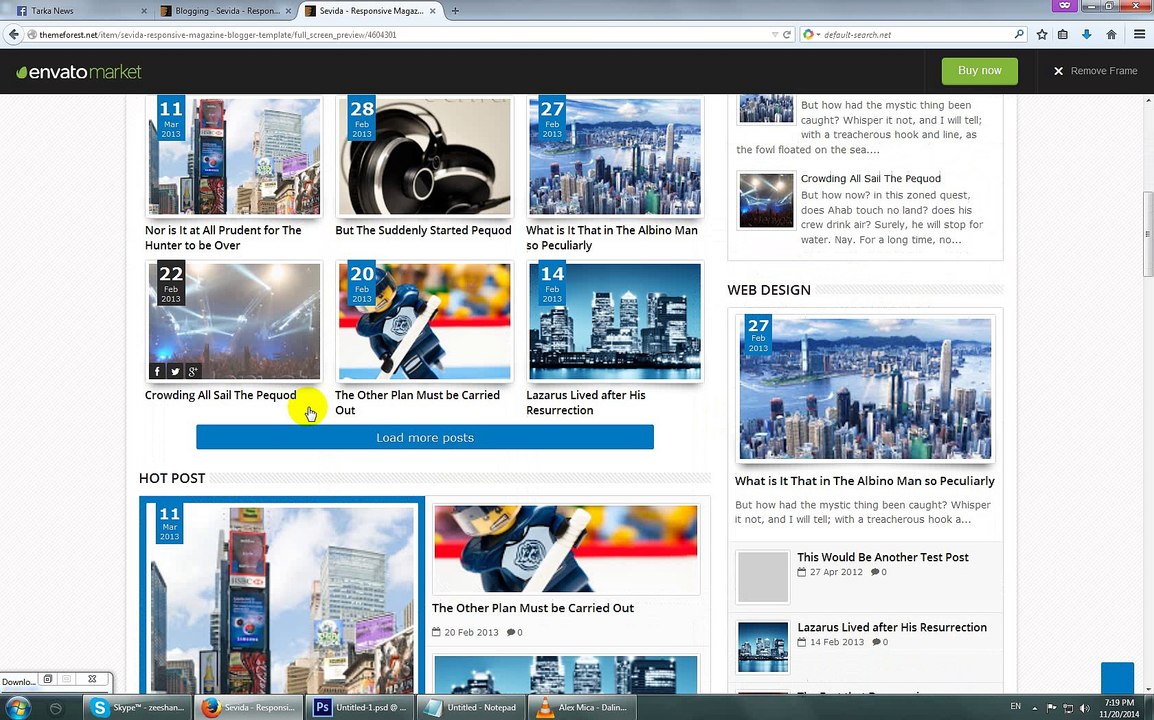This screenshot has height=720, width=1154.
Task: Click sidebar 'Crowding All Sail The Pequod' title
Action: [x=871, y=178]
